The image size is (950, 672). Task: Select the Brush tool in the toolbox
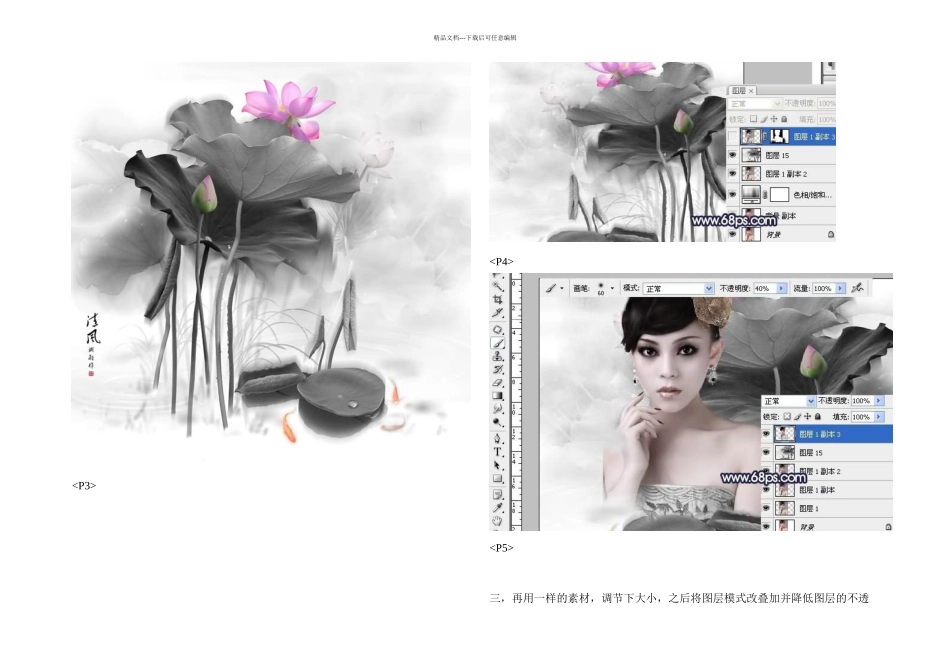[x=498, y=342]
